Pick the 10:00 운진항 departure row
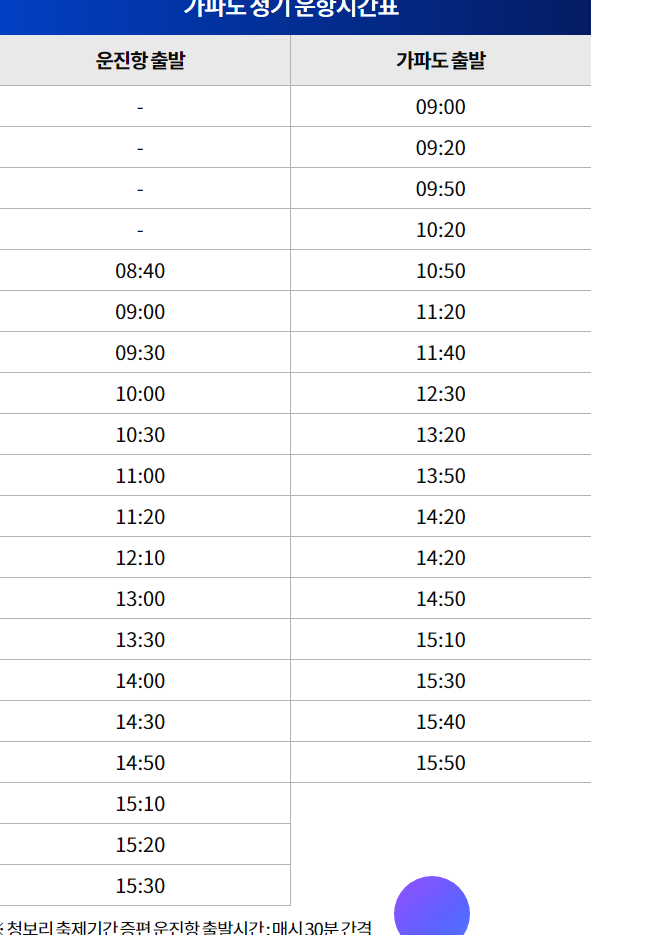 141,394
